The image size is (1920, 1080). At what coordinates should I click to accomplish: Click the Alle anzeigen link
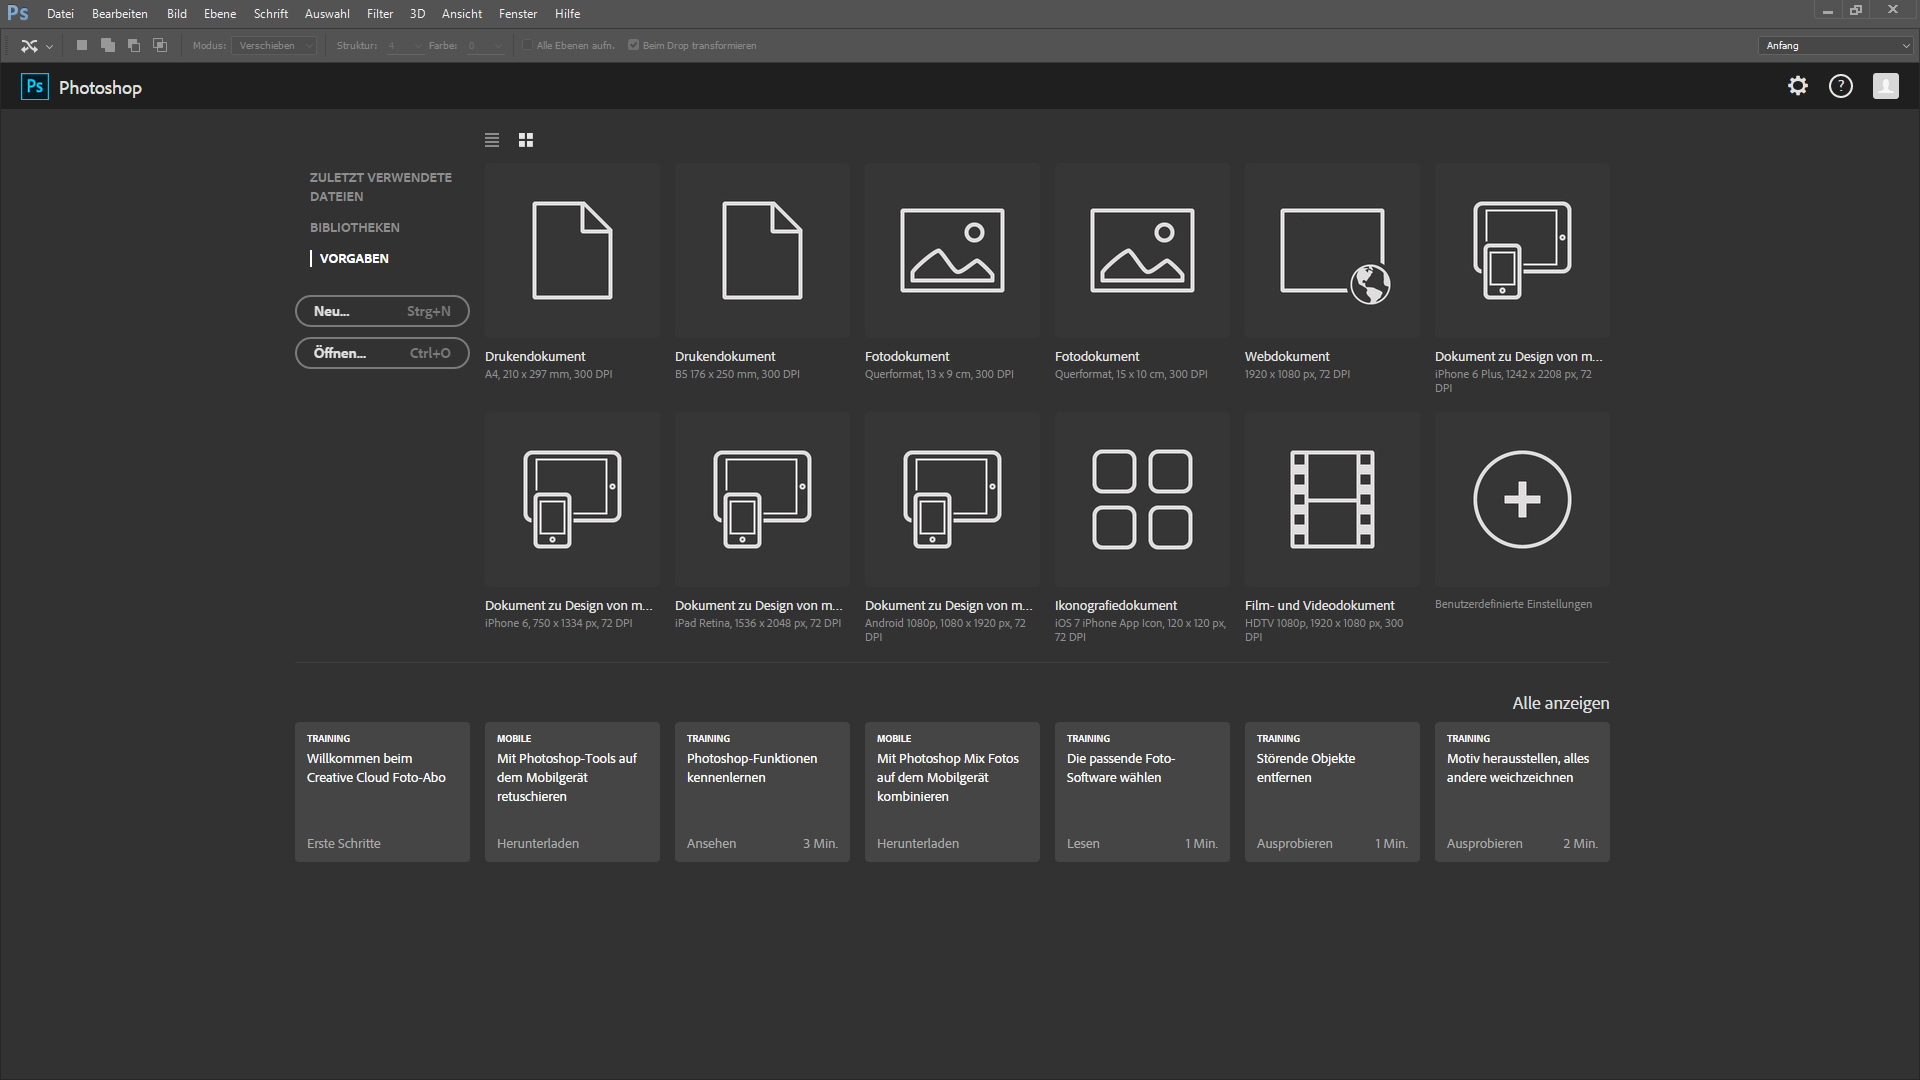click(x=1560, y=703)
